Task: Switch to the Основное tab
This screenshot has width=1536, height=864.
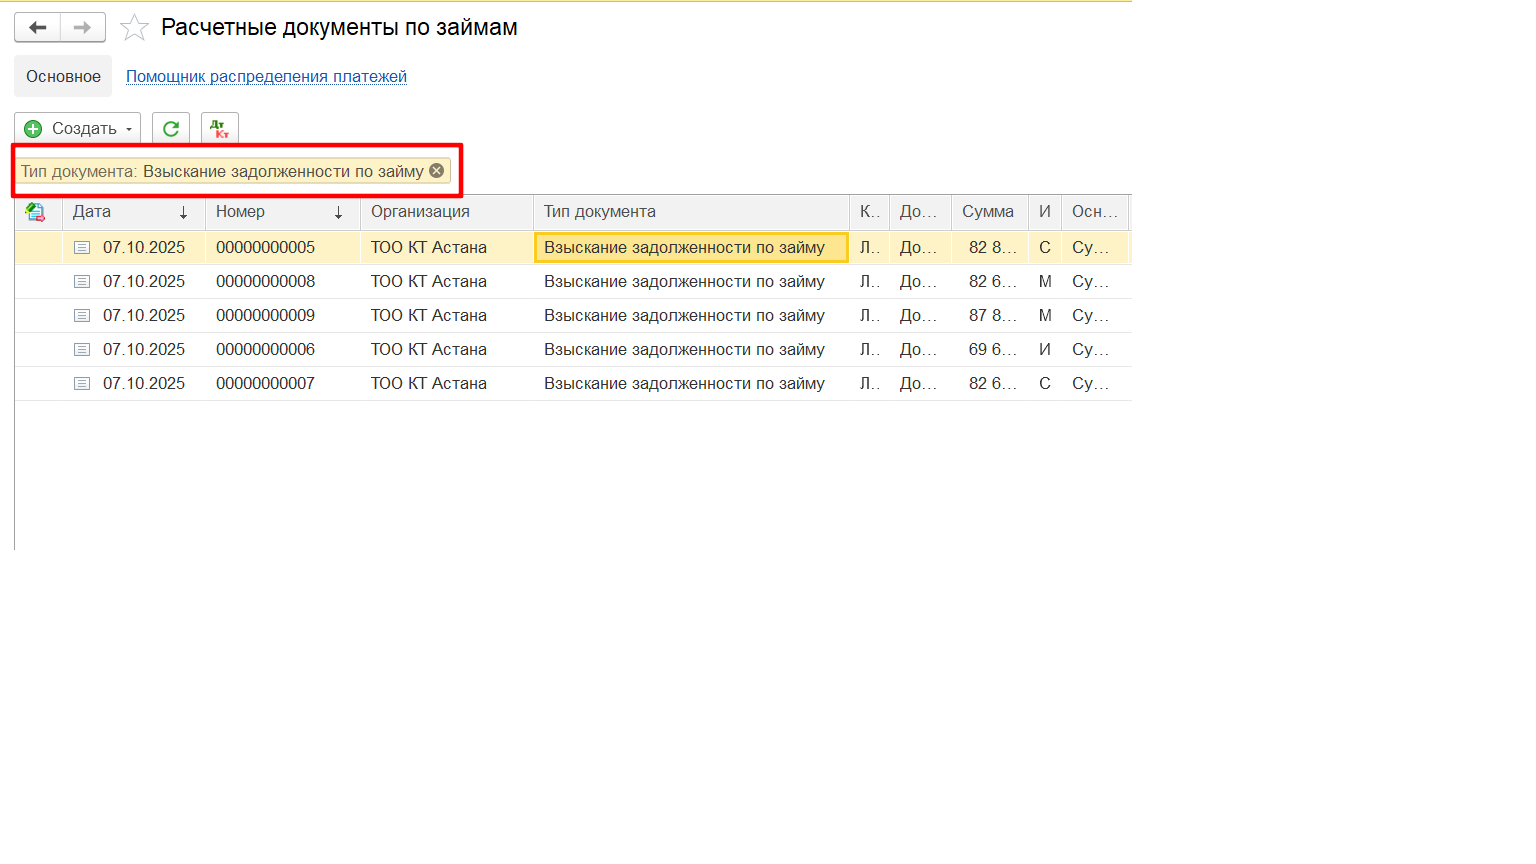Action: point(63,76)
